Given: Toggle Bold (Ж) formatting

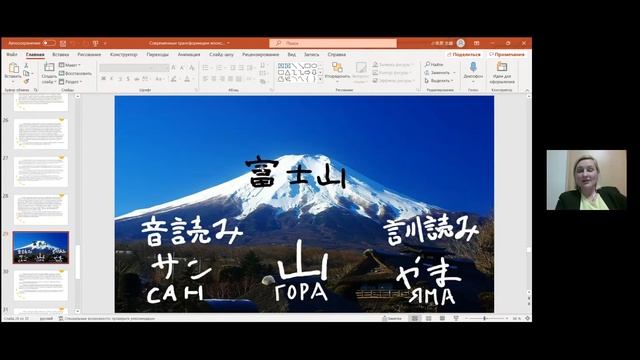Looking at the screenshot, I should coord(104,79).
